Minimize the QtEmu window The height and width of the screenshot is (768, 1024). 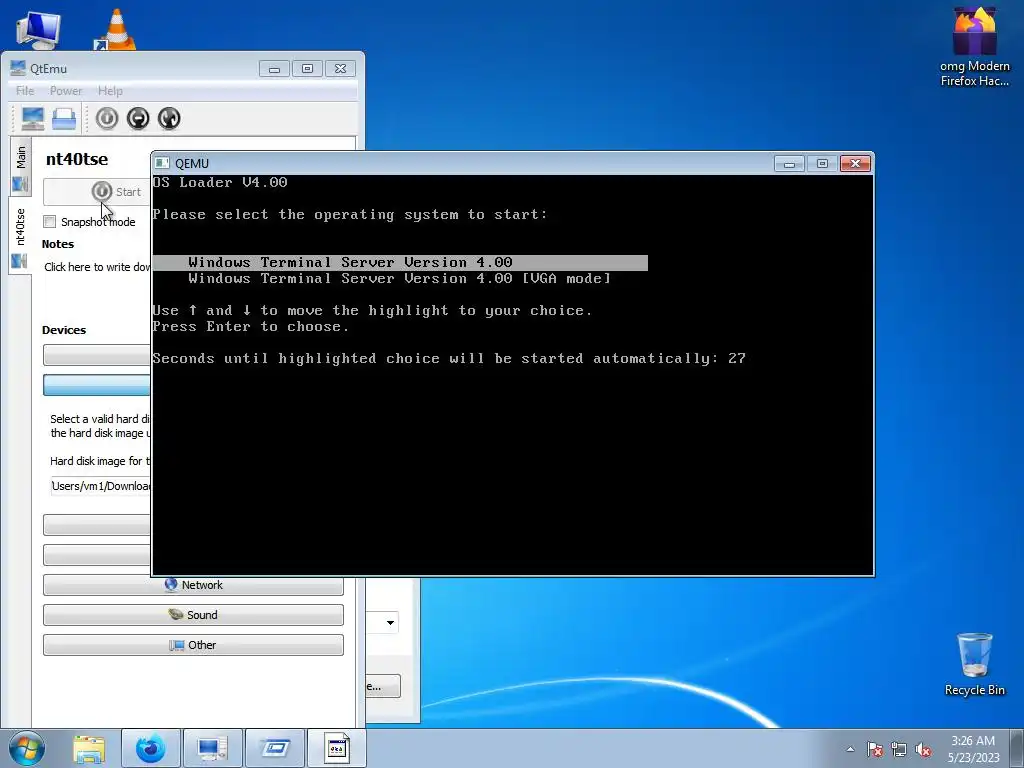pyautogui.click(x=274, y=69)
